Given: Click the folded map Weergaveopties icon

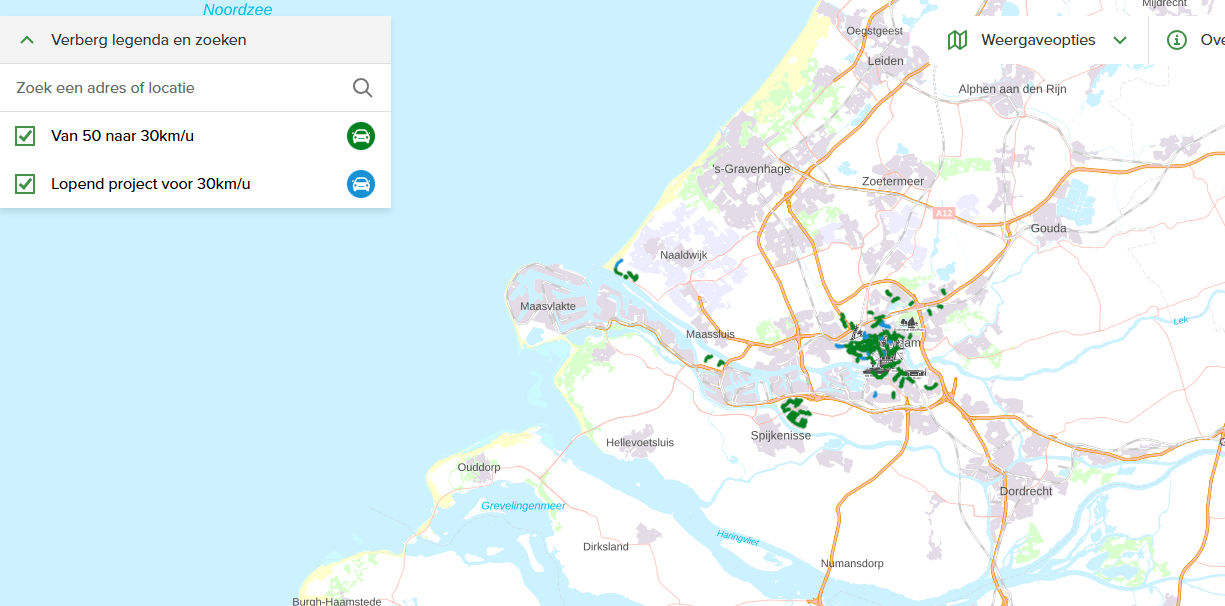Looking at the screenshot, I should (x=957, y=40).
